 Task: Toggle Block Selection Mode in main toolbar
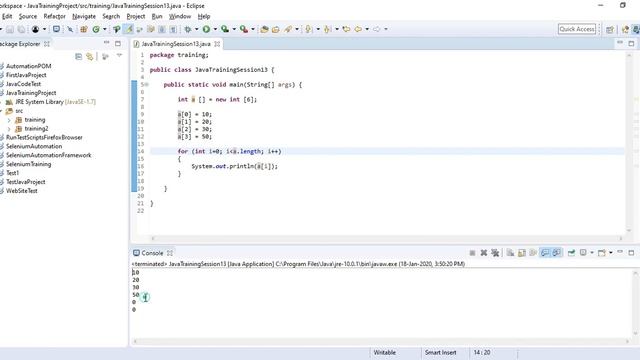click(162, 29)
